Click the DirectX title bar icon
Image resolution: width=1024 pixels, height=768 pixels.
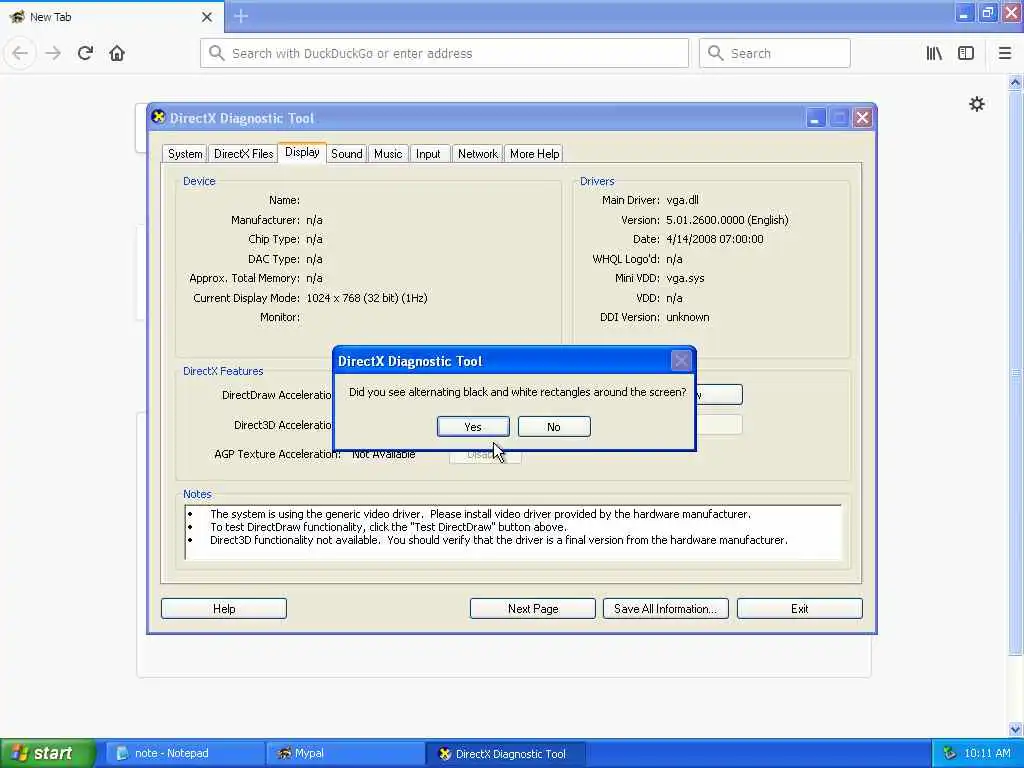158,117
